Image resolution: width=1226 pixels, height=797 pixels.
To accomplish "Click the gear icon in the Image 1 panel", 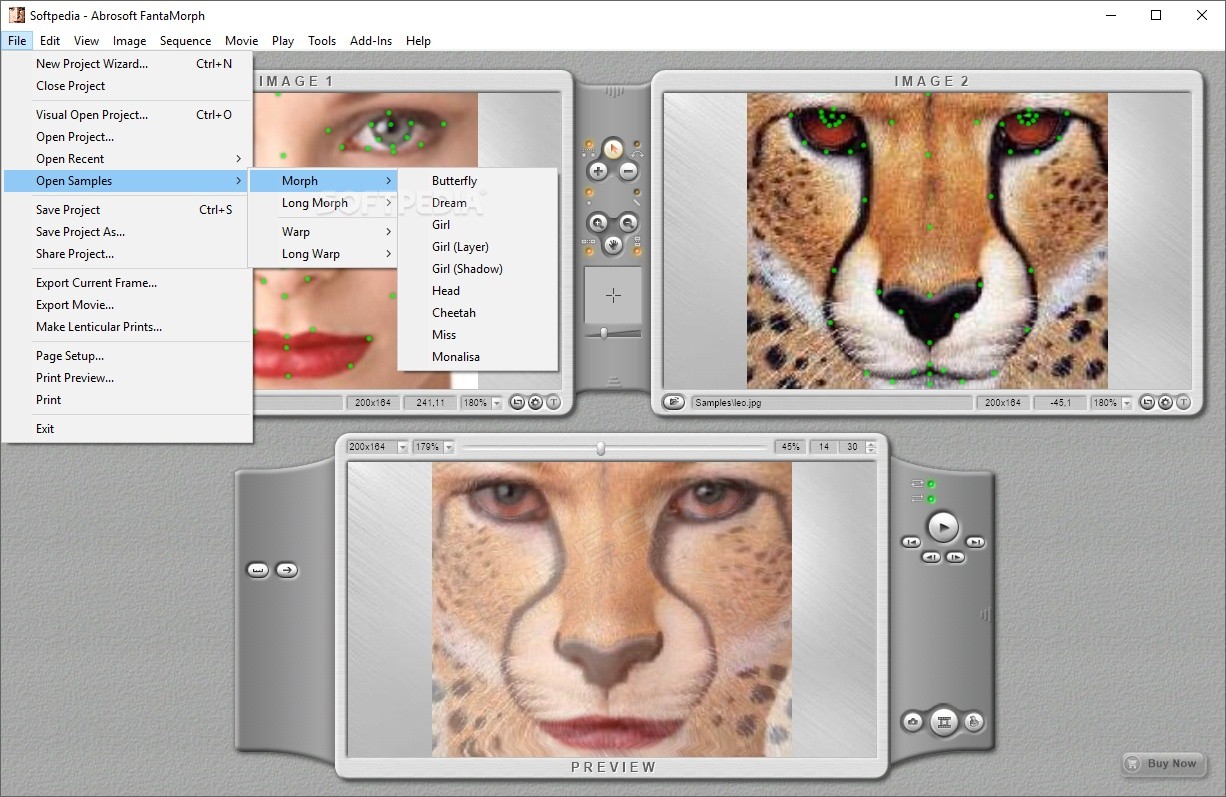I will point(535,402).
